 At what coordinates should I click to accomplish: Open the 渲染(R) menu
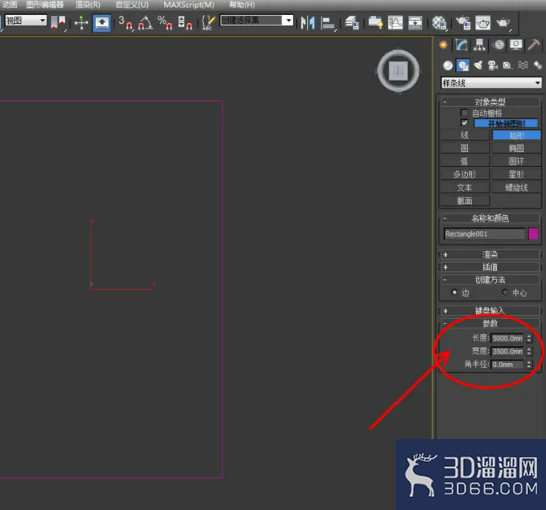pyautogui.click(x=88, y=5)
